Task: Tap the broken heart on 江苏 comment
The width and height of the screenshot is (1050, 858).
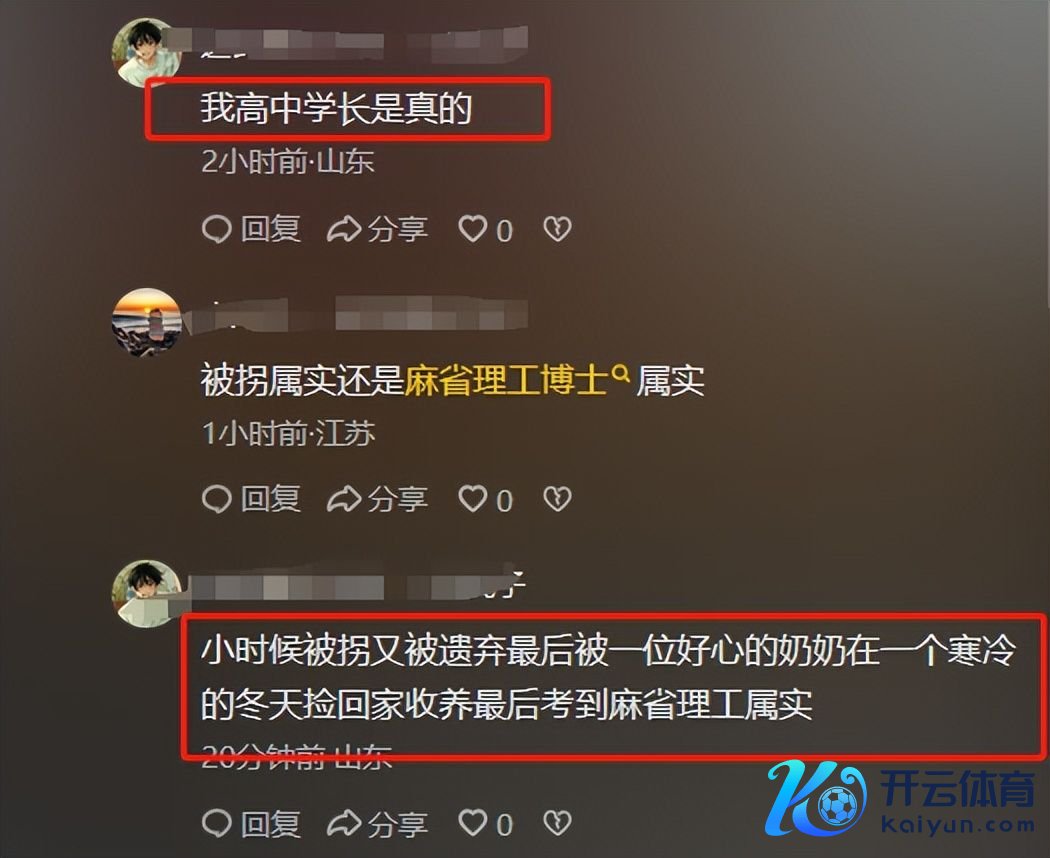Action: 557,499
